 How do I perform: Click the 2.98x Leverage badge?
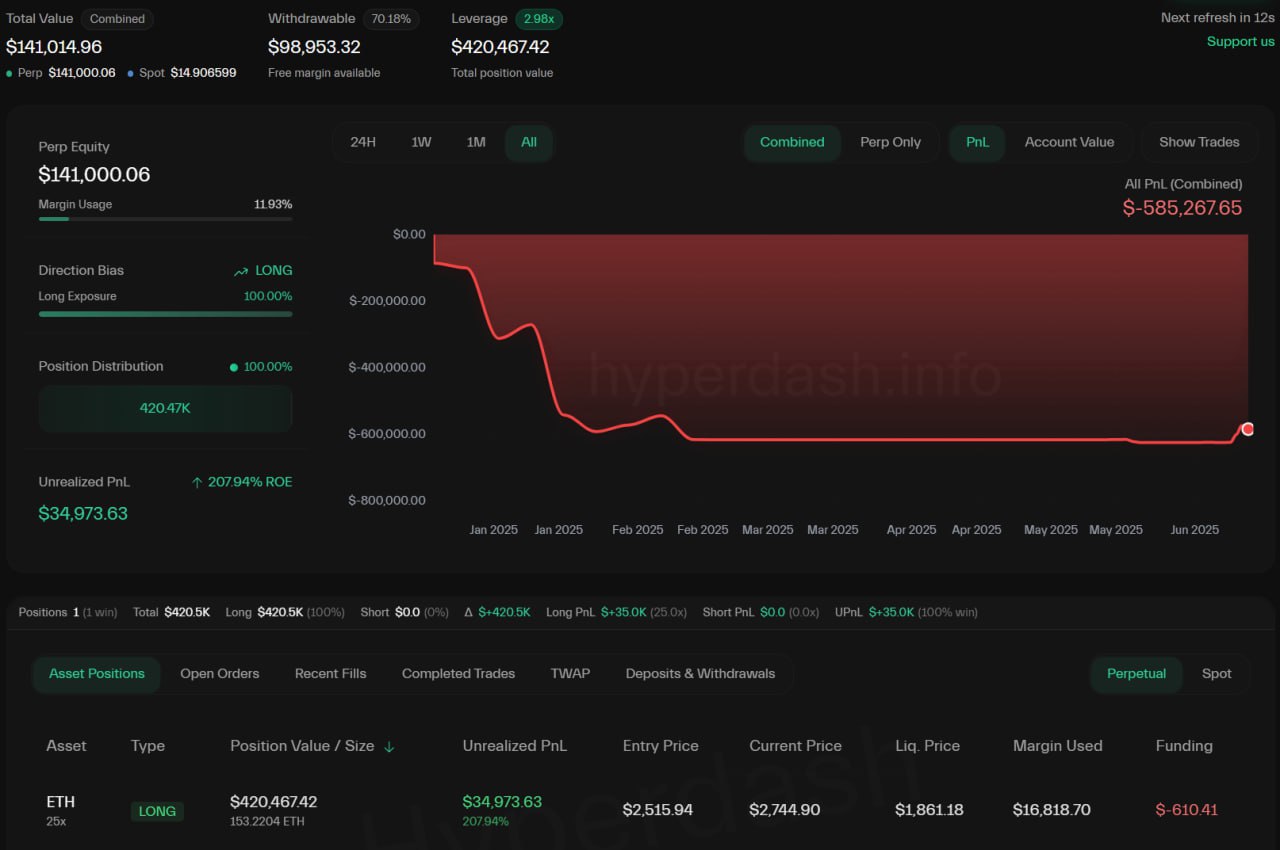click(x=539, y=18)
